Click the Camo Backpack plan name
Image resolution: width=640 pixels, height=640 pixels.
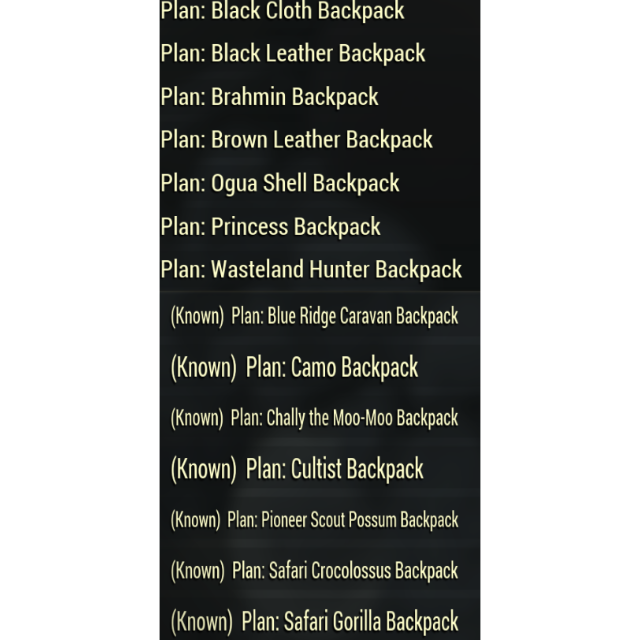click(332, 367)
